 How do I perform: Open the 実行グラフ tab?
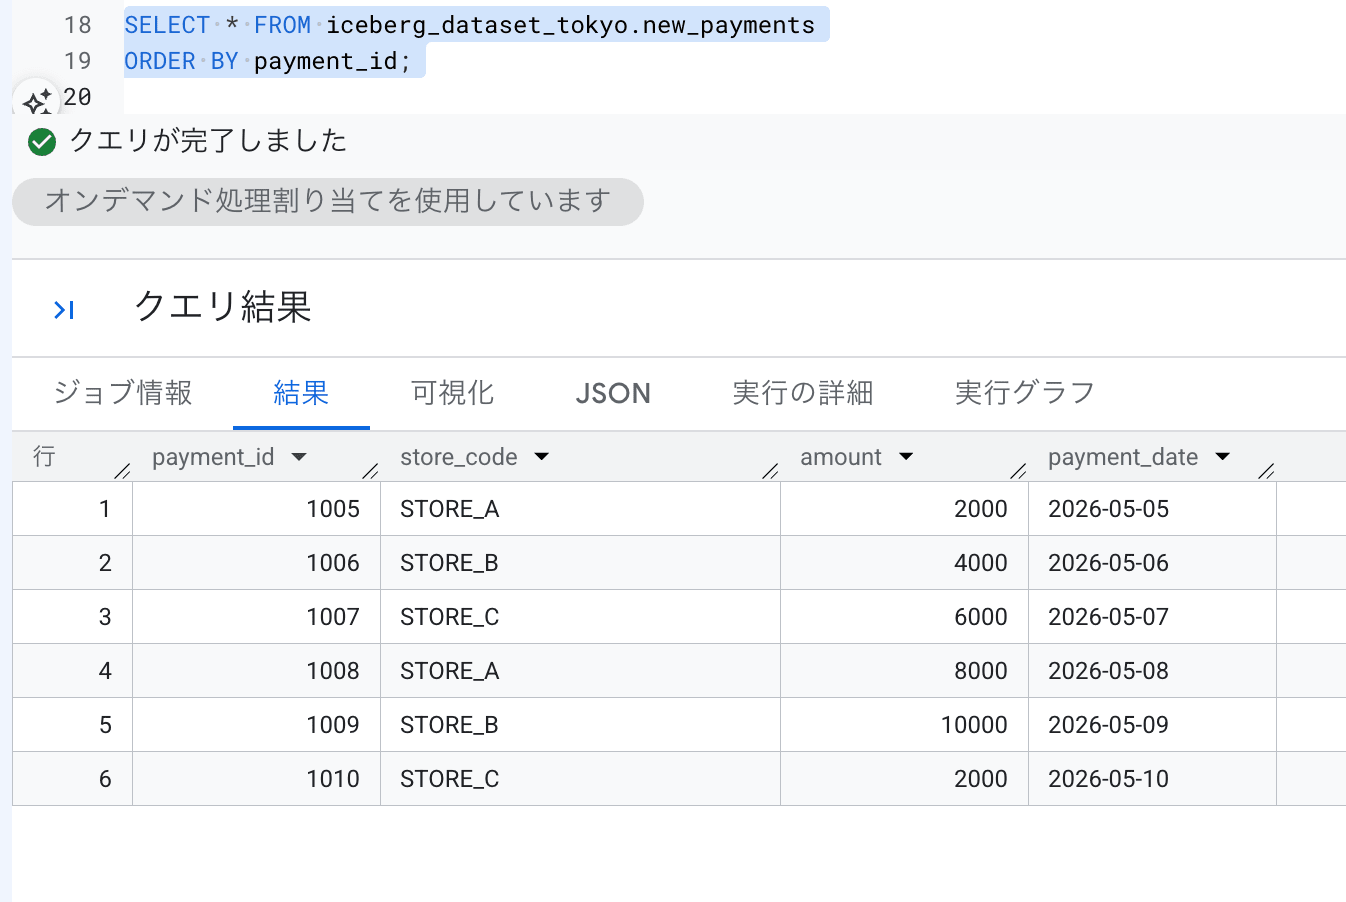pyautogui.click(x=1025, y=393)
